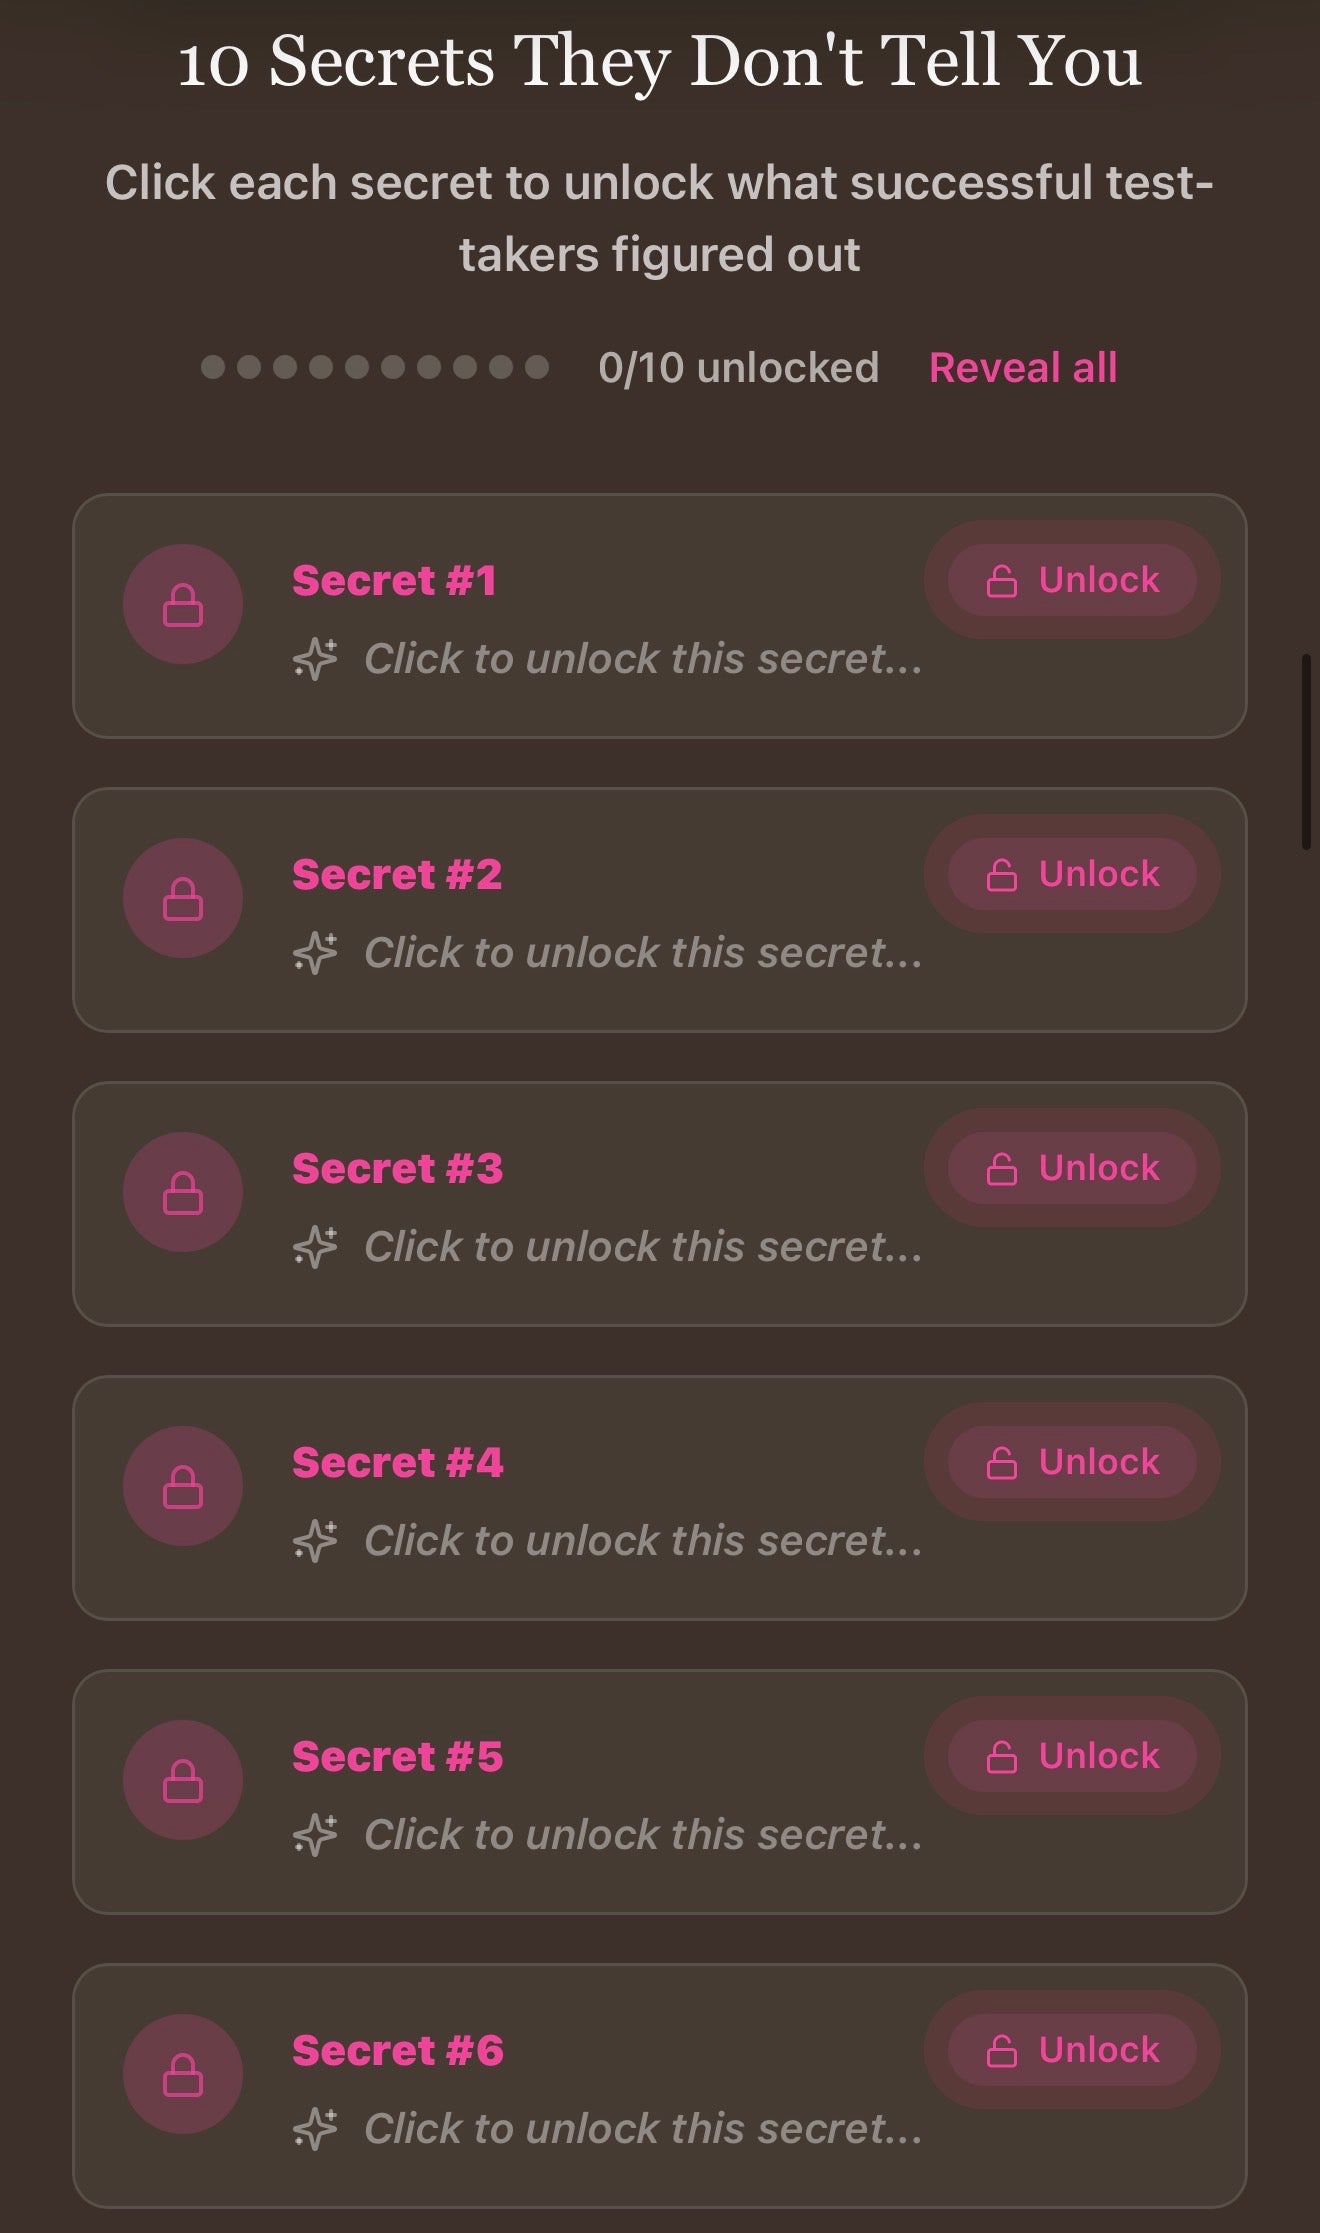Screen dimensions: 1320x2233
Task: Unlock Secret #5 with its Unlock button
Action: pyautogui.click(x=1072, y=1756)
